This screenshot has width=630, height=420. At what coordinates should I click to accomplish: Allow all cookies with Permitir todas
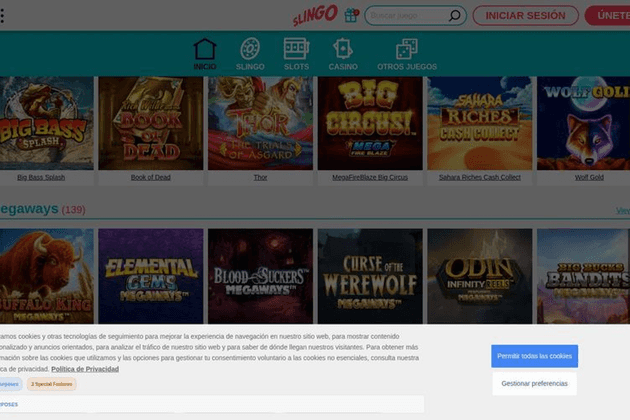(534, 356)
